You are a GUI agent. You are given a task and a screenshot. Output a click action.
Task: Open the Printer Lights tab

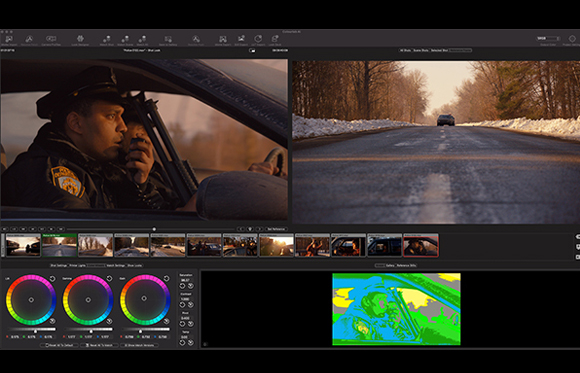77,265
